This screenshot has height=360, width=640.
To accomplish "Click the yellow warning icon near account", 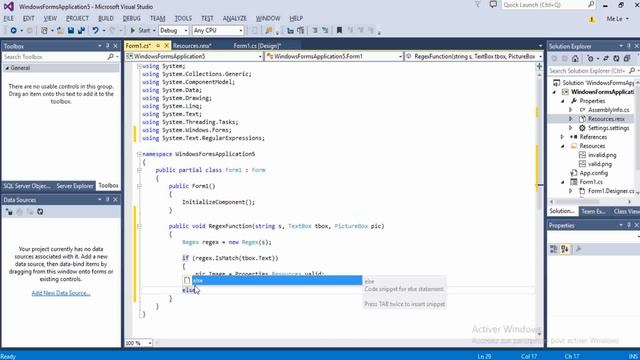I will click(591, 19).
